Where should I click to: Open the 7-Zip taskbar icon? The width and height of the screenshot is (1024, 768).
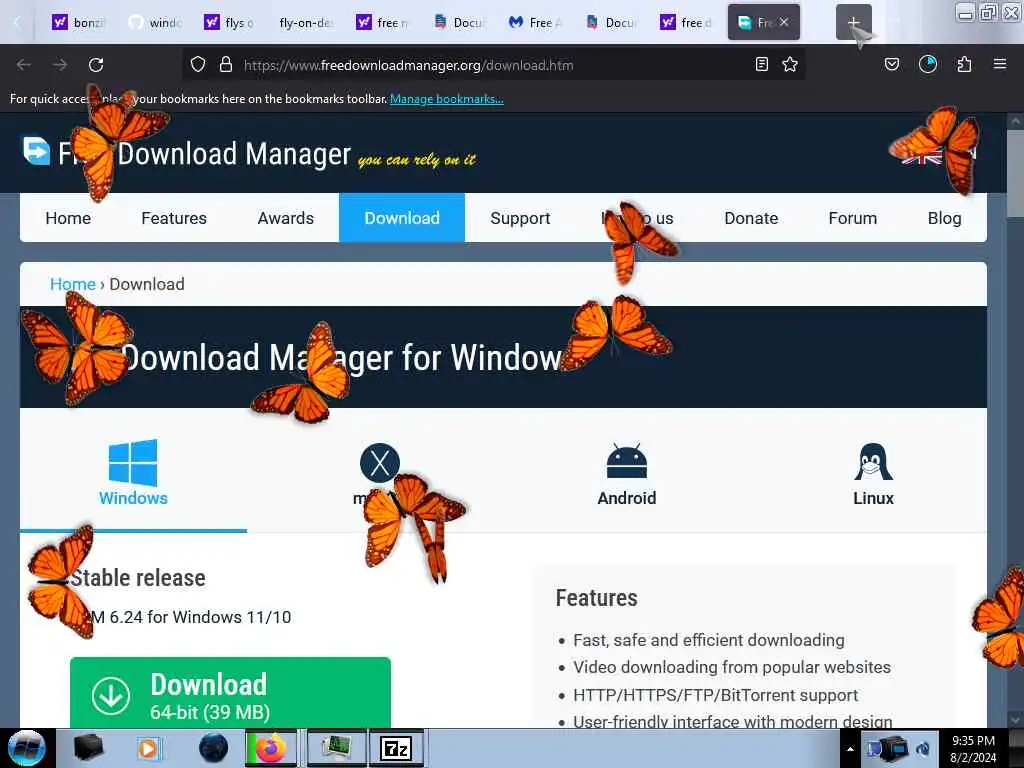click(396, 748)
